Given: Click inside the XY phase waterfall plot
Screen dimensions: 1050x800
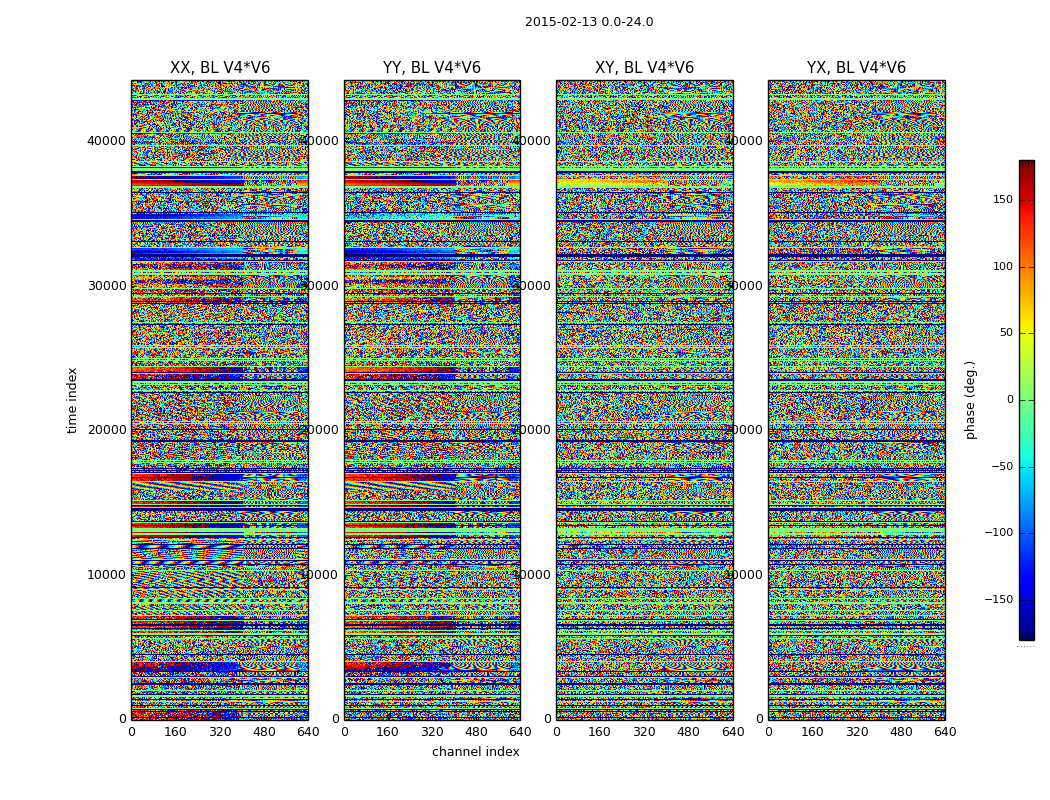Looking at the screenshot, I should pyautogui.click(x=644, y=400).
